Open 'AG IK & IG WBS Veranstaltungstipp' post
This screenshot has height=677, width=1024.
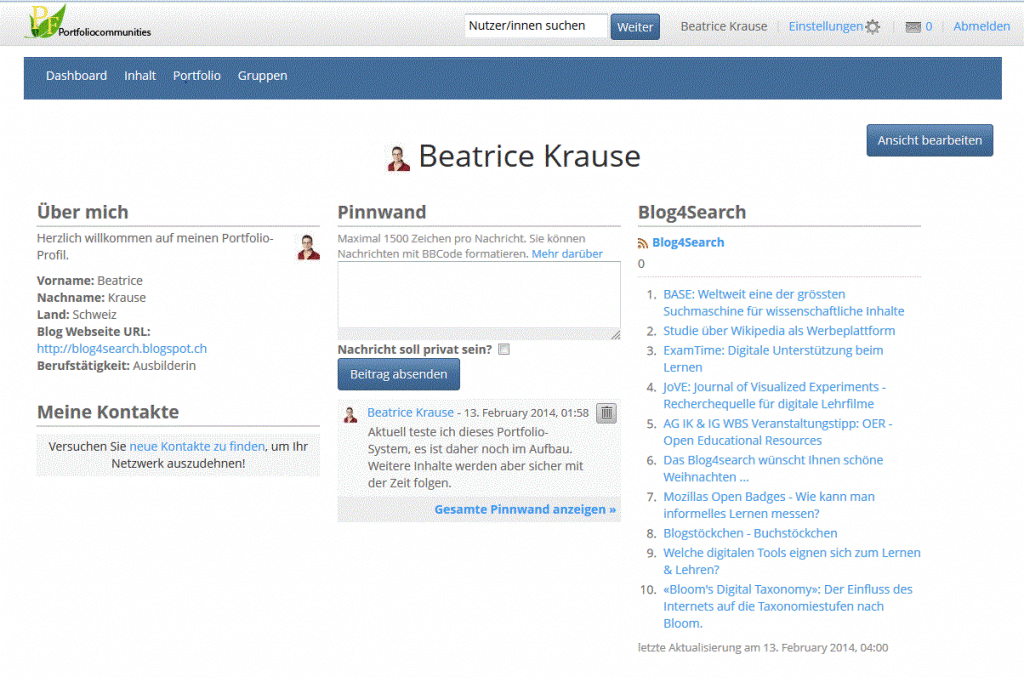(x=778, y=432)
